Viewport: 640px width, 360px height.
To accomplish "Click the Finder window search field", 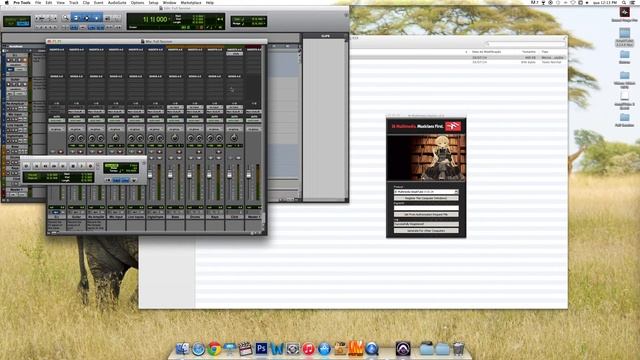I will 526,43.
